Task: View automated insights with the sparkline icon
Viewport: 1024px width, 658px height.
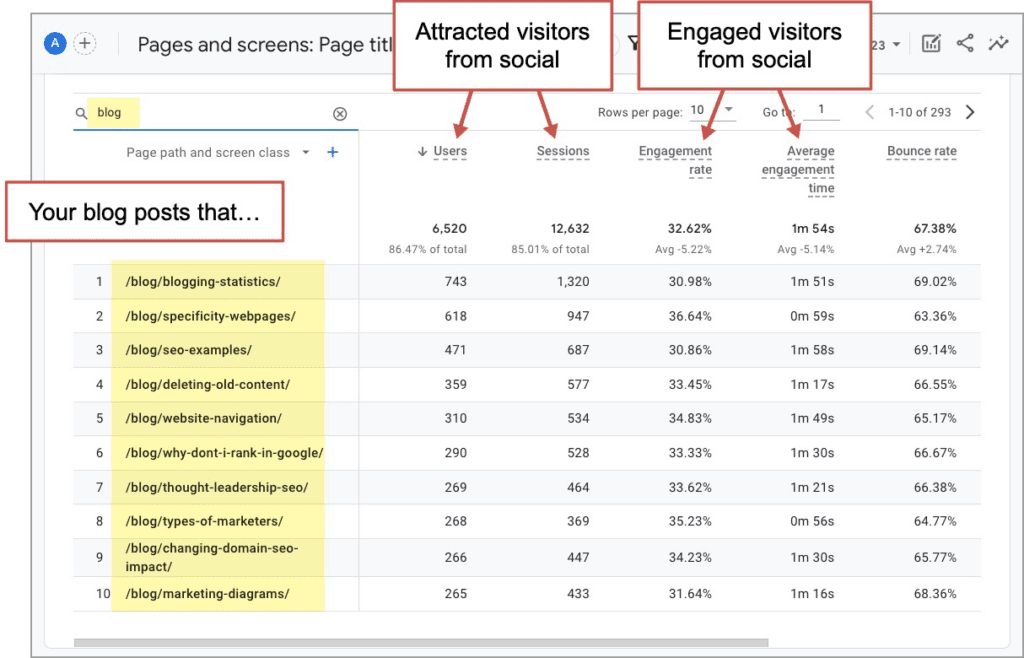Action: coord(997,43)
